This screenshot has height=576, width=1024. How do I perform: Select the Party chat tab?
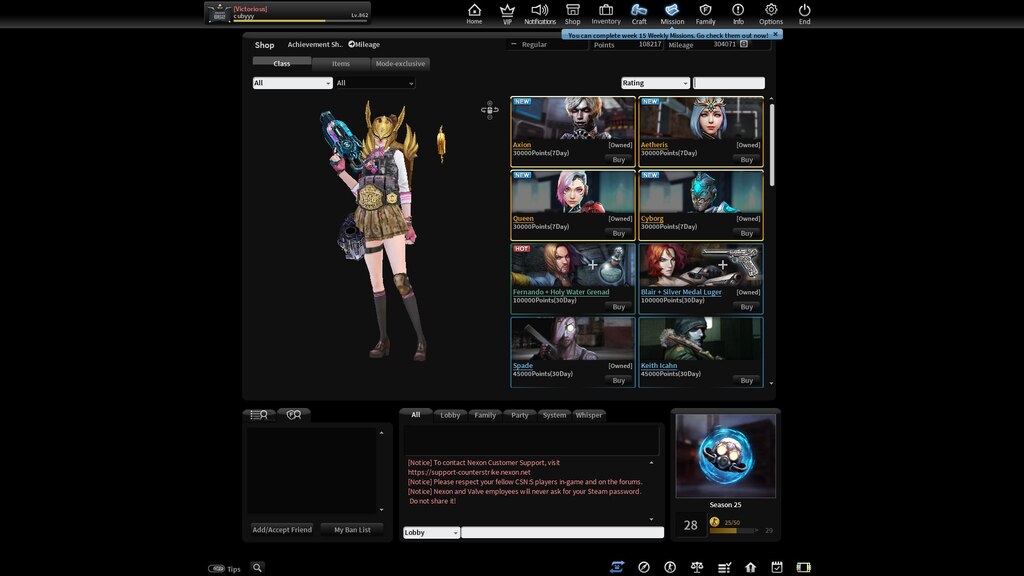coord(520,415)
